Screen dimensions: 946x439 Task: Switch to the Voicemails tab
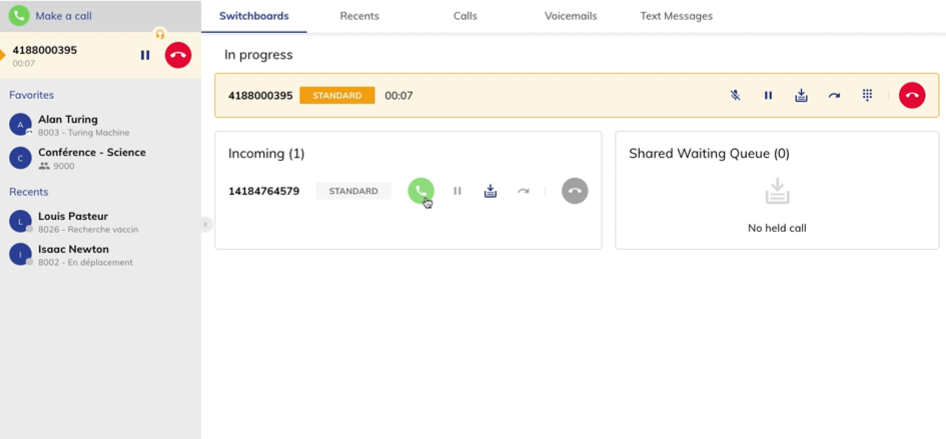pos(570,16)
